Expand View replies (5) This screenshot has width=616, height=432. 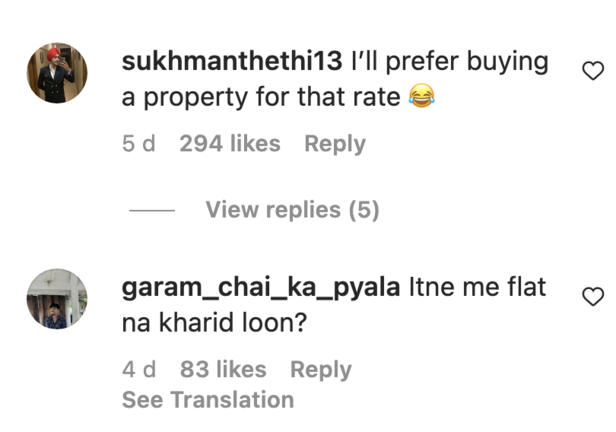(x=292, y=210)
